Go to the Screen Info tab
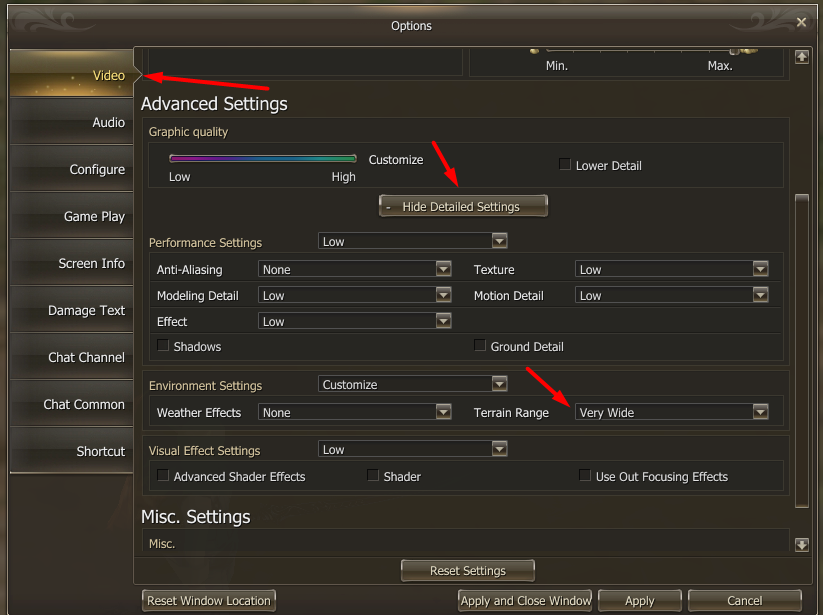This screenshot has width=823, height=615. [72, 263]
